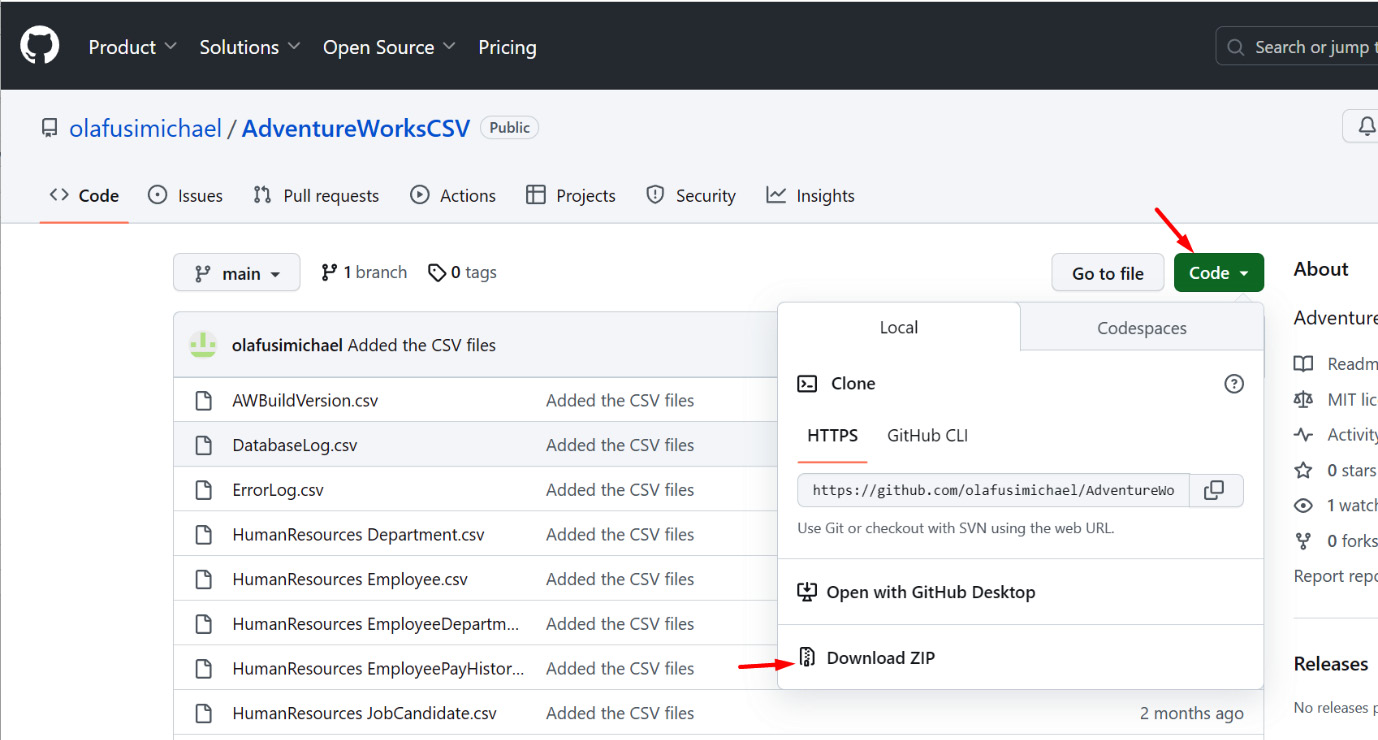
Task: Click the file icon beside HumanResources Department.csv
Action: tap(204, 534)
